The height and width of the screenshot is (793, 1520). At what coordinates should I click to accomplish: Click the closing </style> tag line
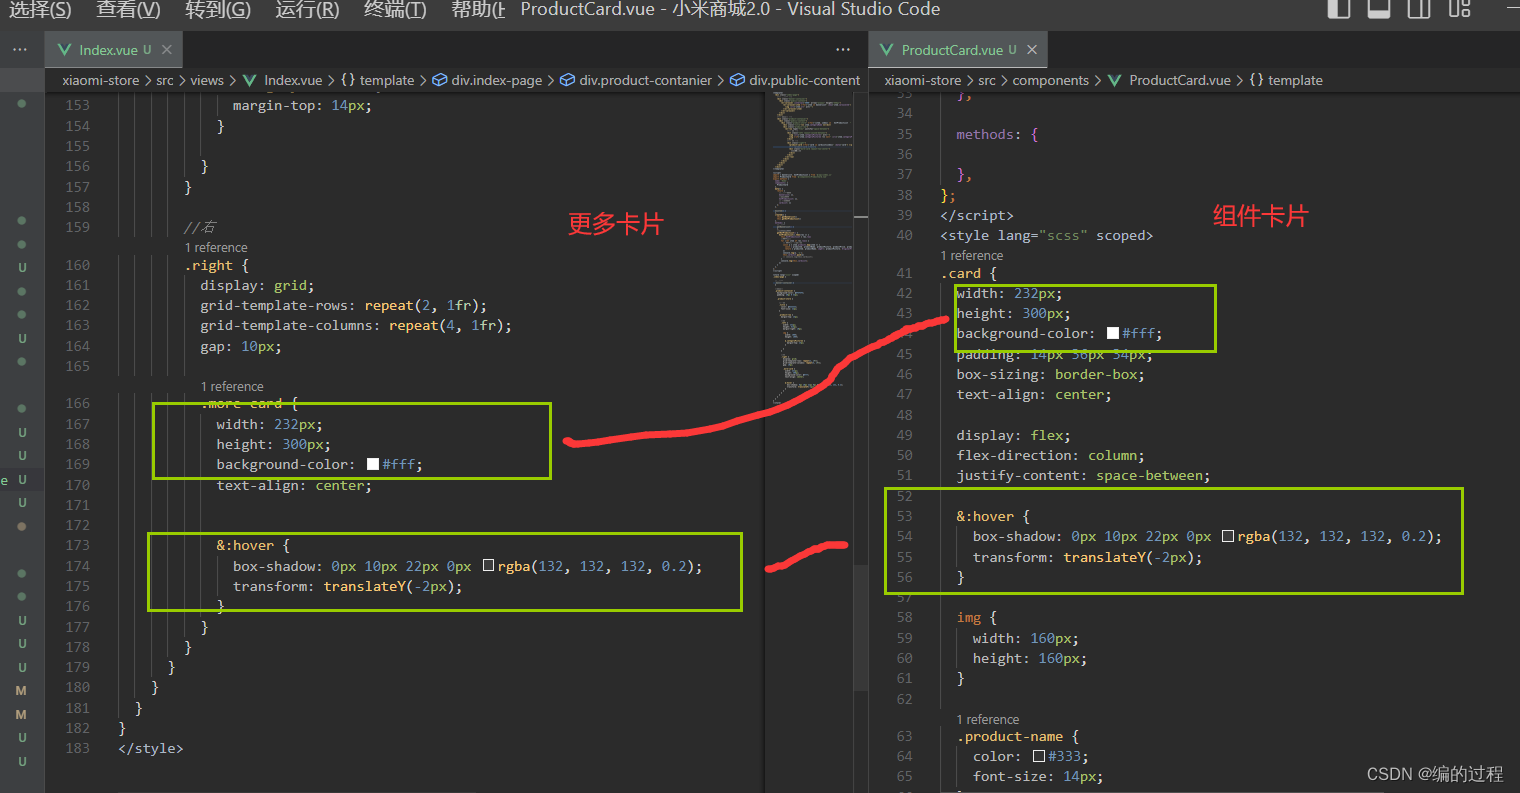151,748
